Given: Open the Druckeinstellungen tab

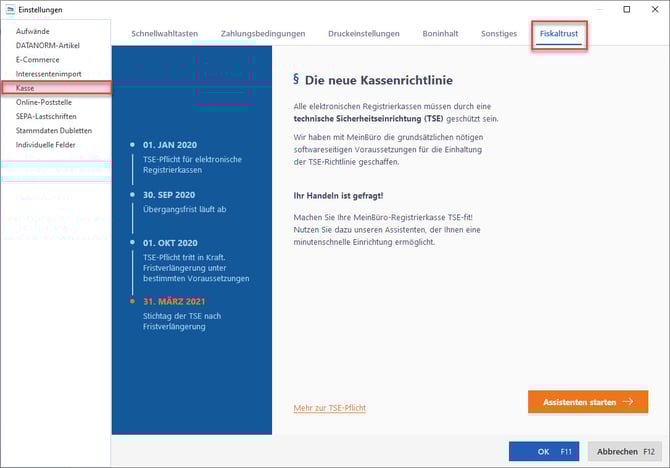Looking at the screenshot, I should (364, 34).
